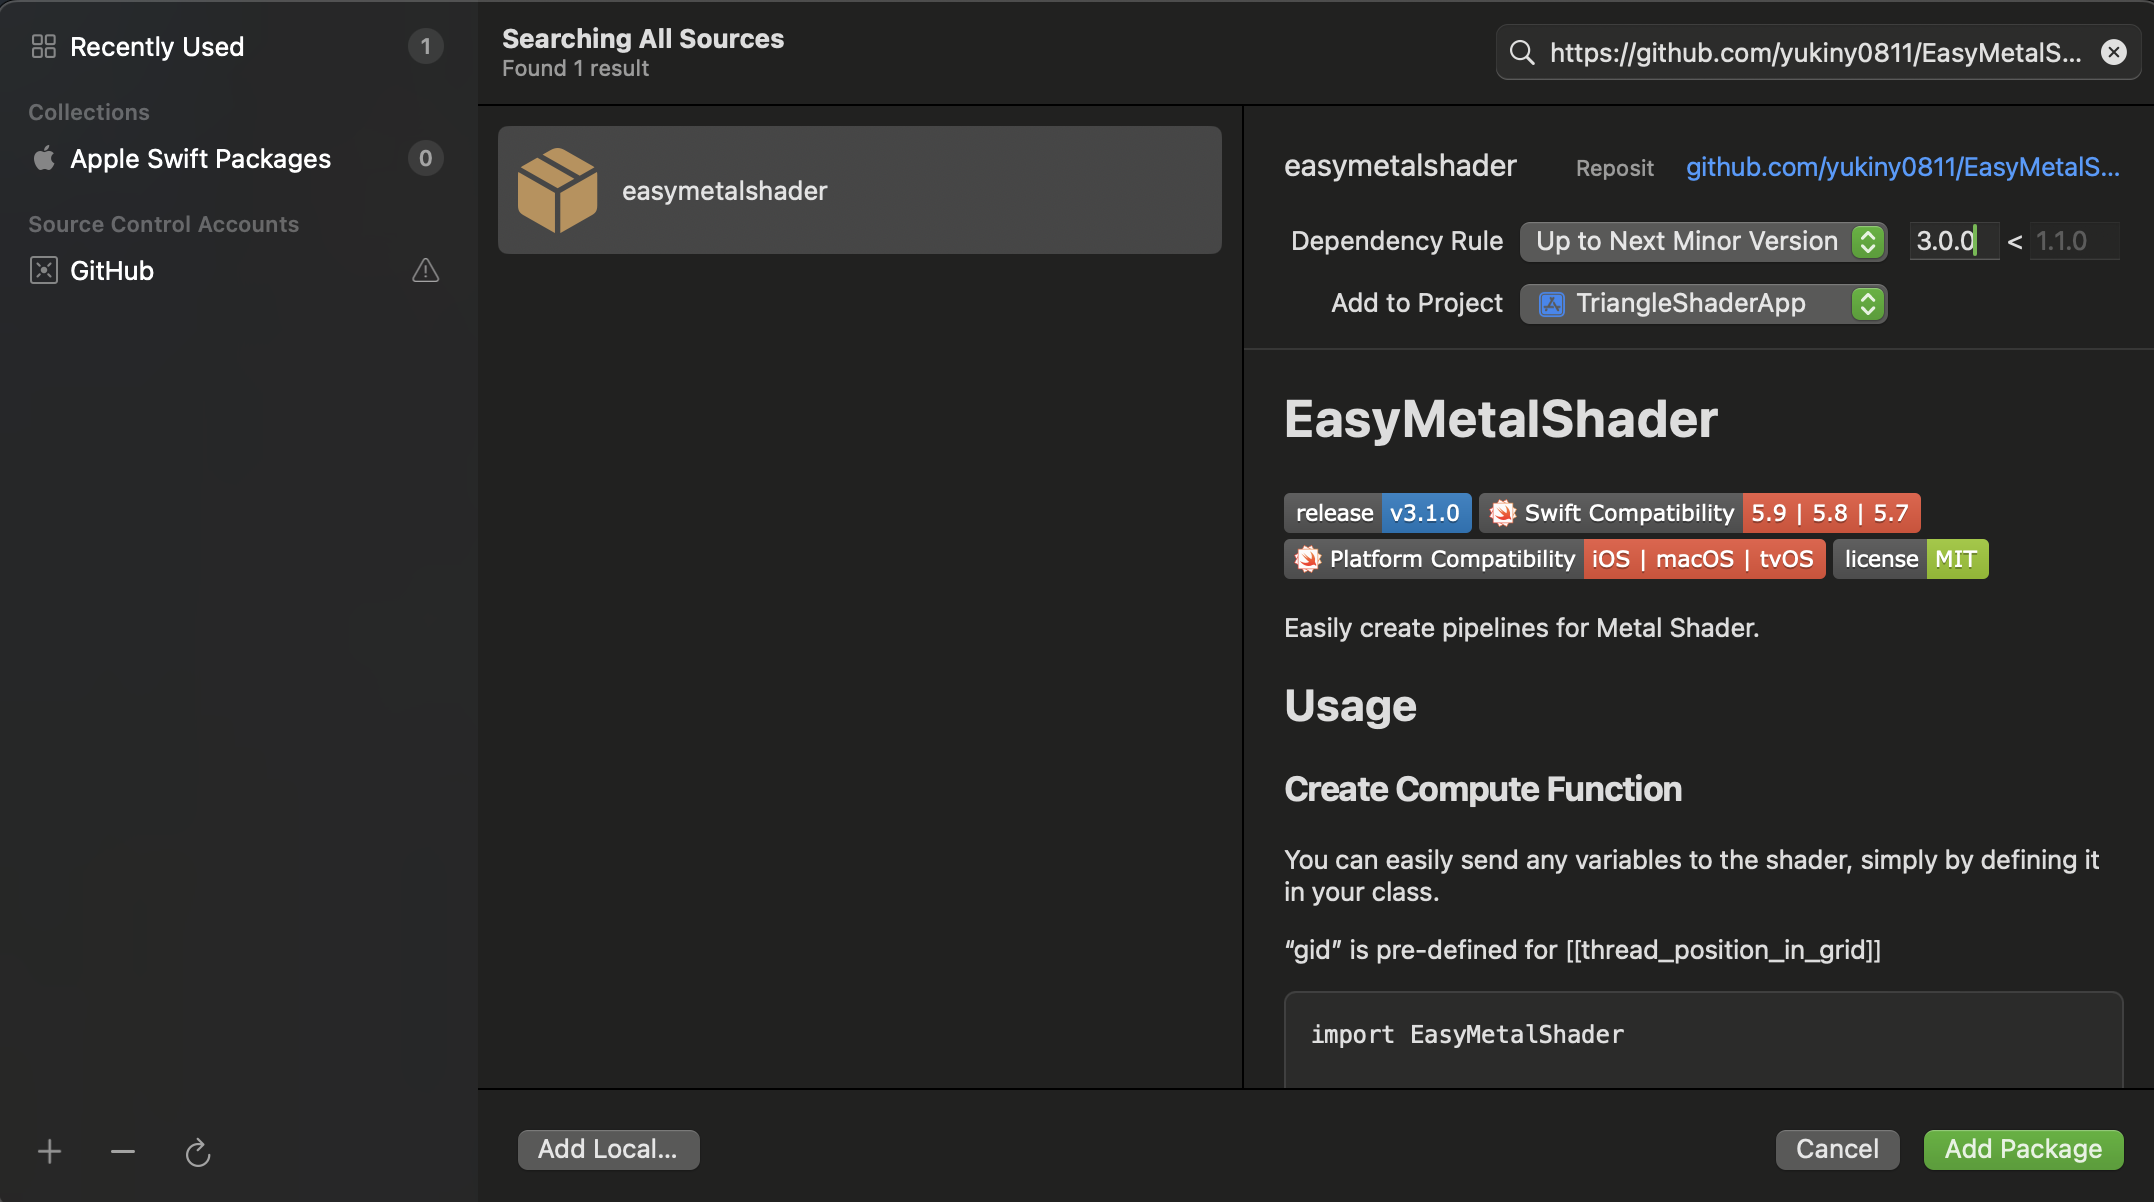
Task: Click the GitHub source control account icon
Action: (x=44, y=271)
